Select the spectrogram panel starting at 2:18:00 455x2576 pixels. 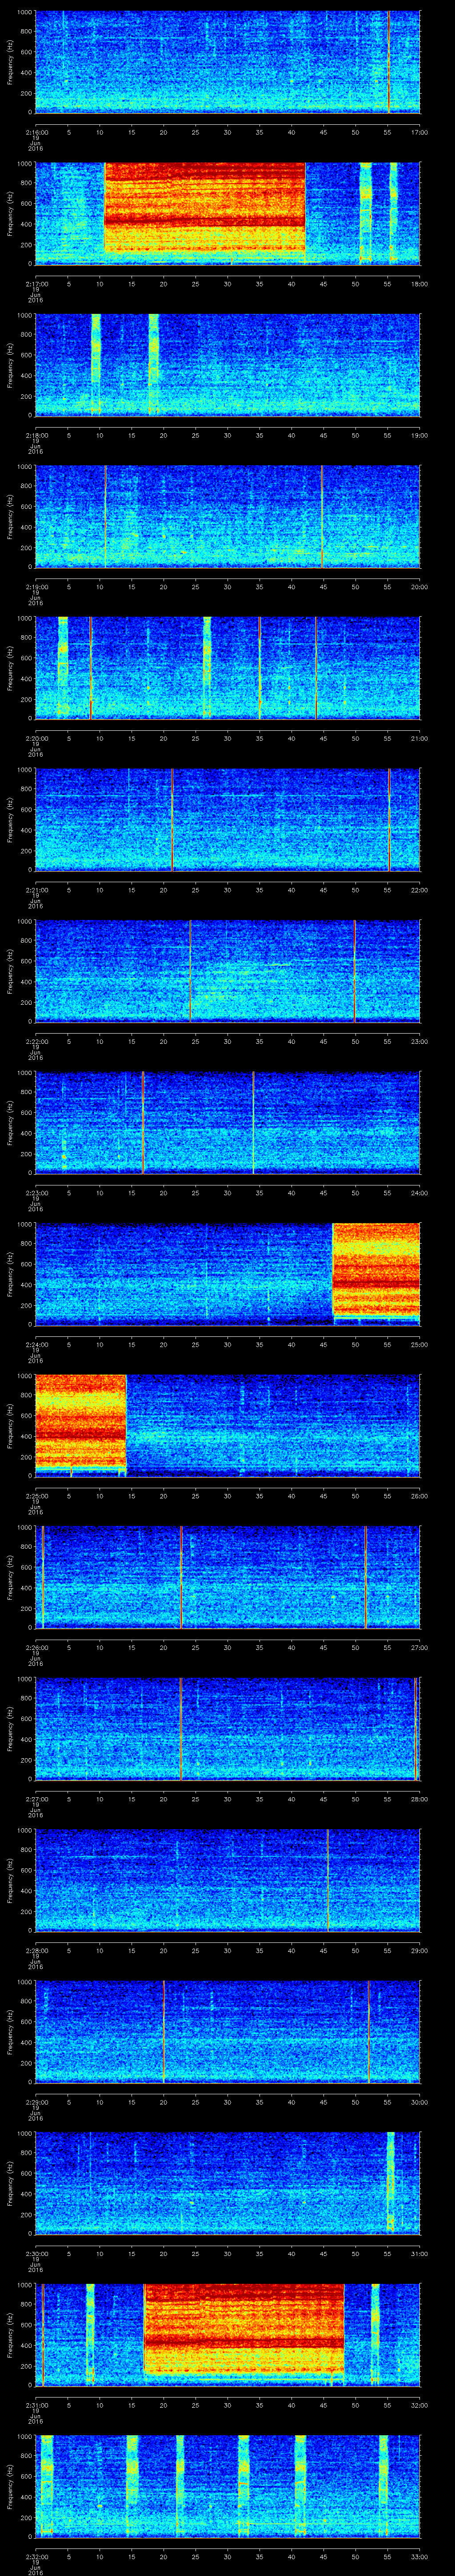(227, 364)
